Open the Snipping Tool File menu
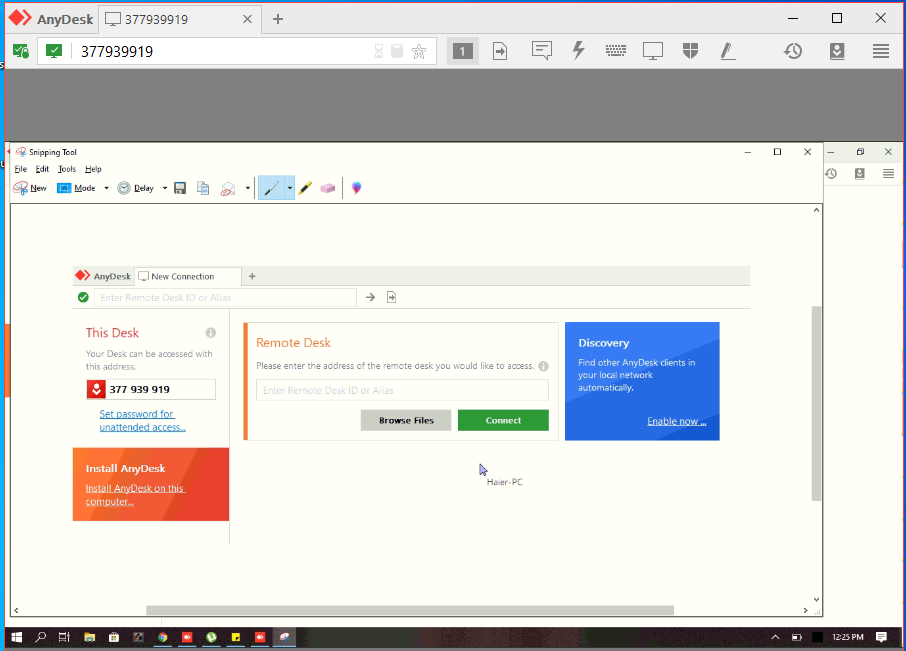The height and width of the screenshot is (651, 906). 21,169
